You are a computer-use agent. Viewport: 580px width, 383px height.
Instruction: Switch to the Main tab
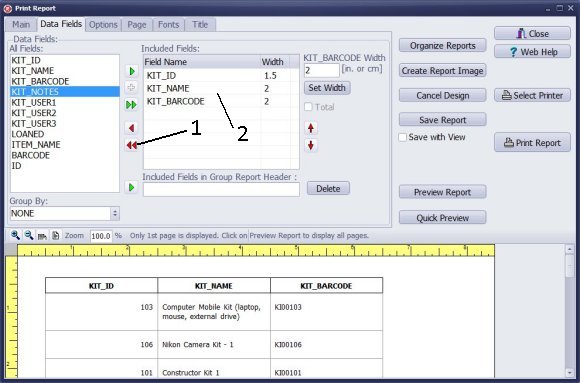21,25
